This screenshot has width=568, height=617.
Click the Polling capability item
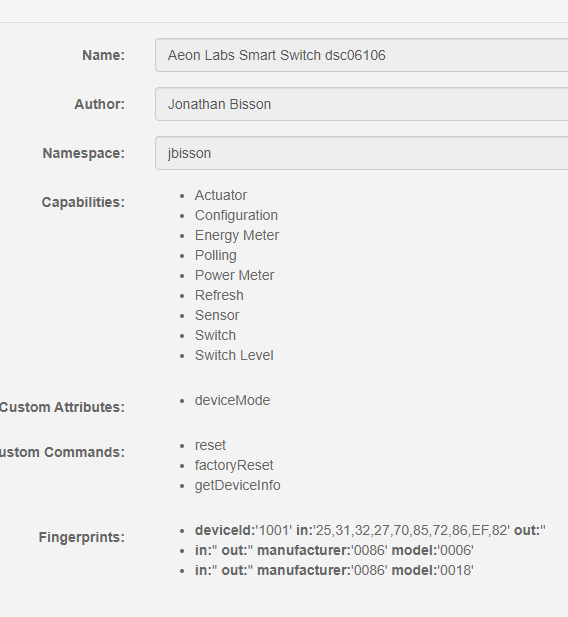point(216,255)
